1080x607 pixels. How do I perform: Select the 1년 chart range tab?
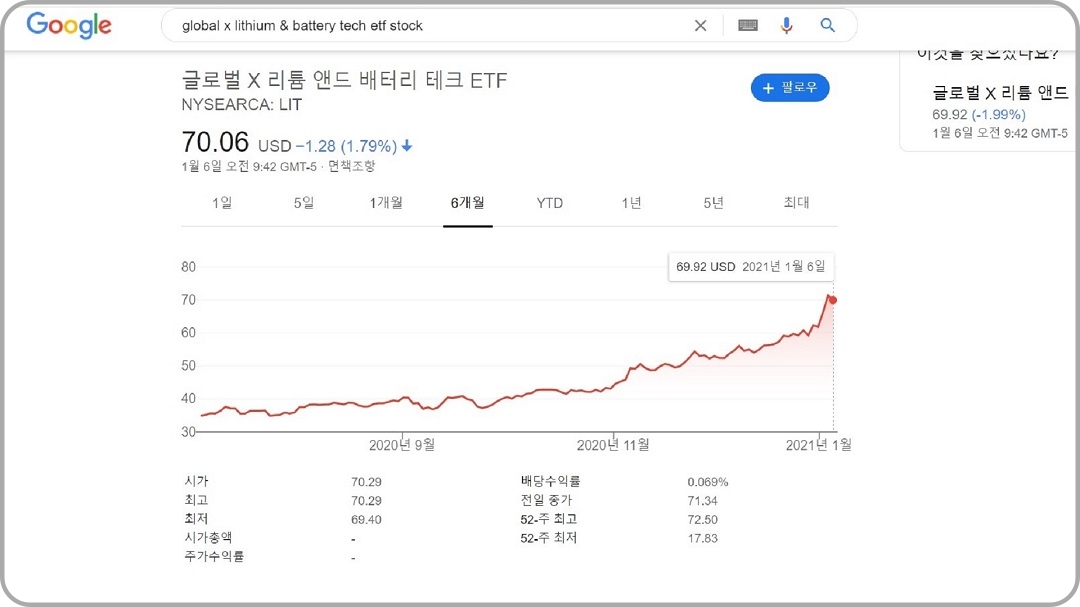[632, 203]
